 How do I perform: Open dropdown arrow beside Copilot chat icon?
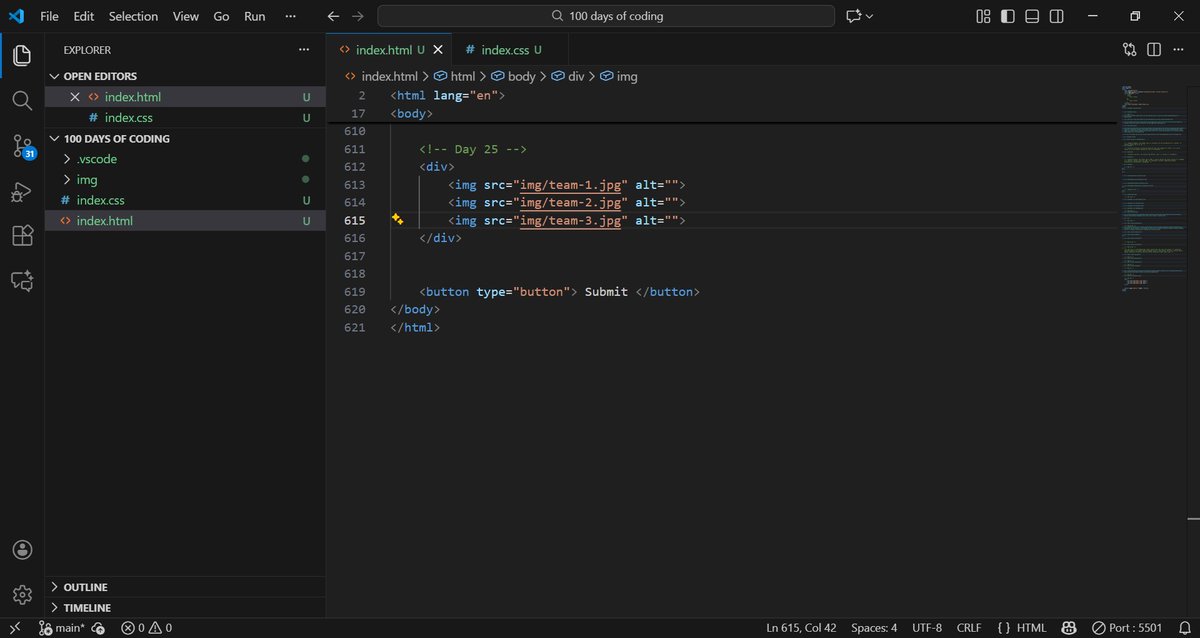click(x=870, y=16)
